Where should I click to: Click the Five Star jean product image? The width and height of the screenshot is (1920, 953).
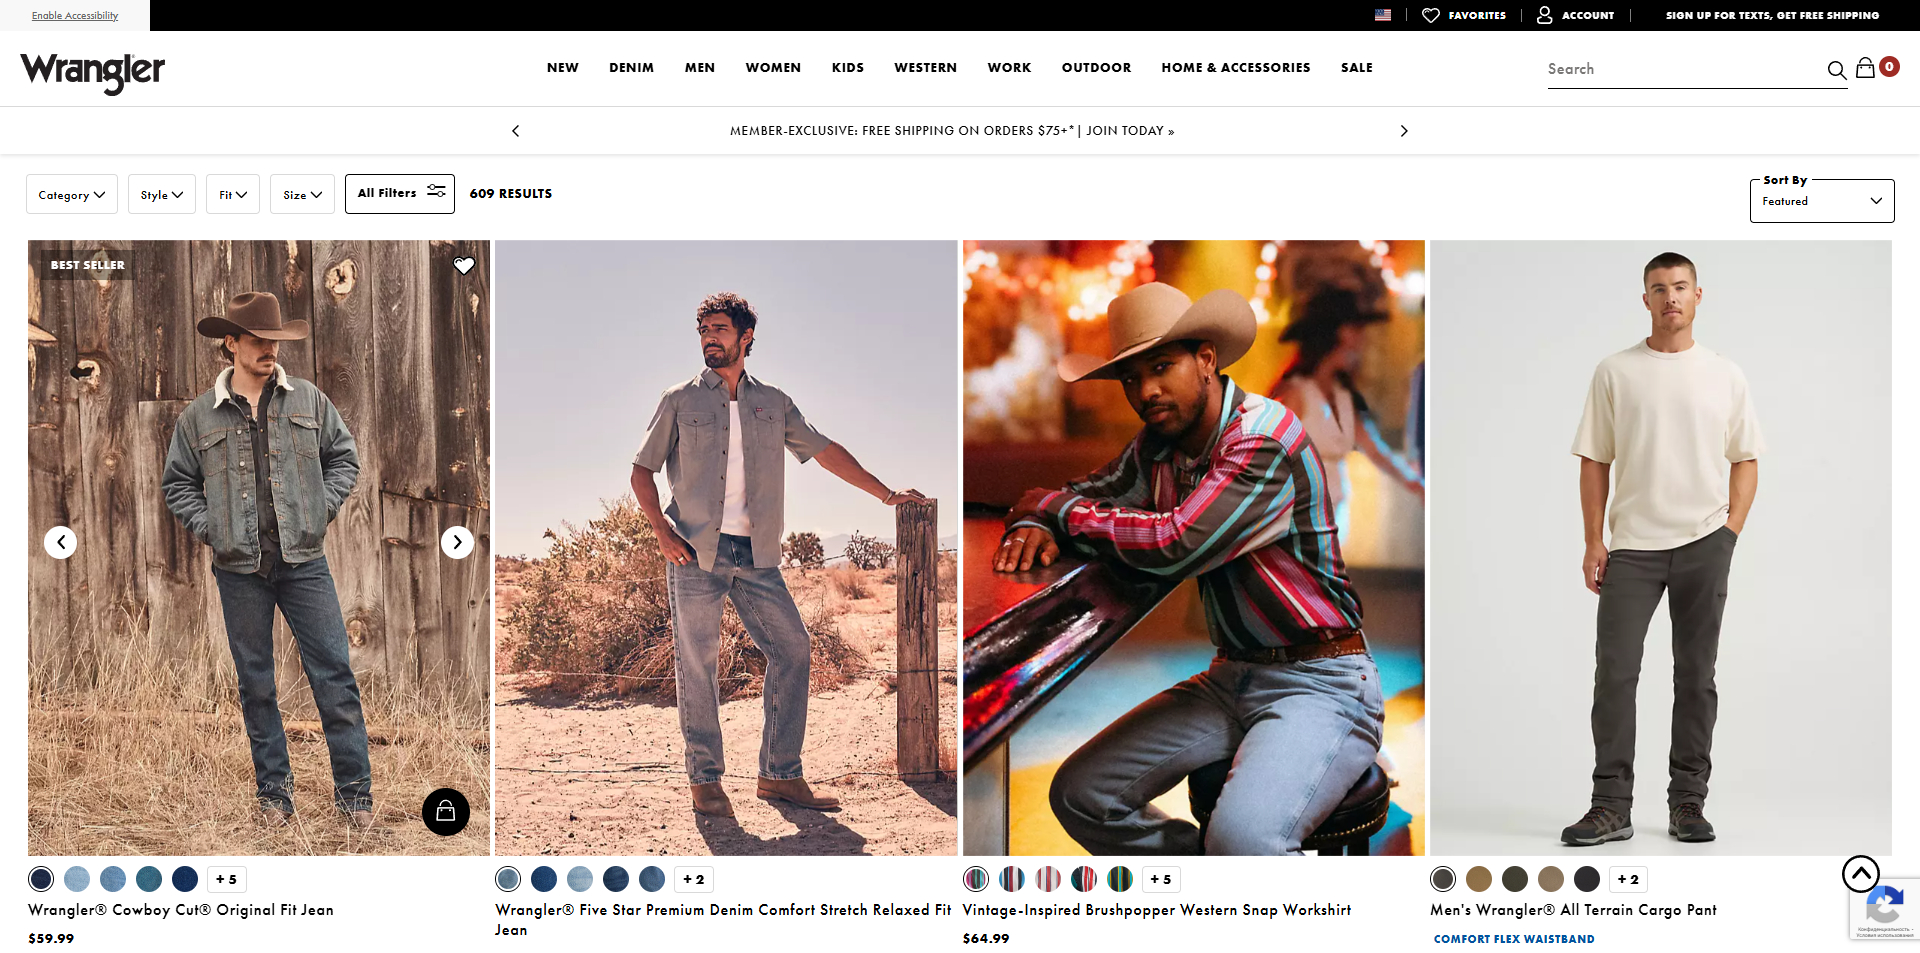726,547
